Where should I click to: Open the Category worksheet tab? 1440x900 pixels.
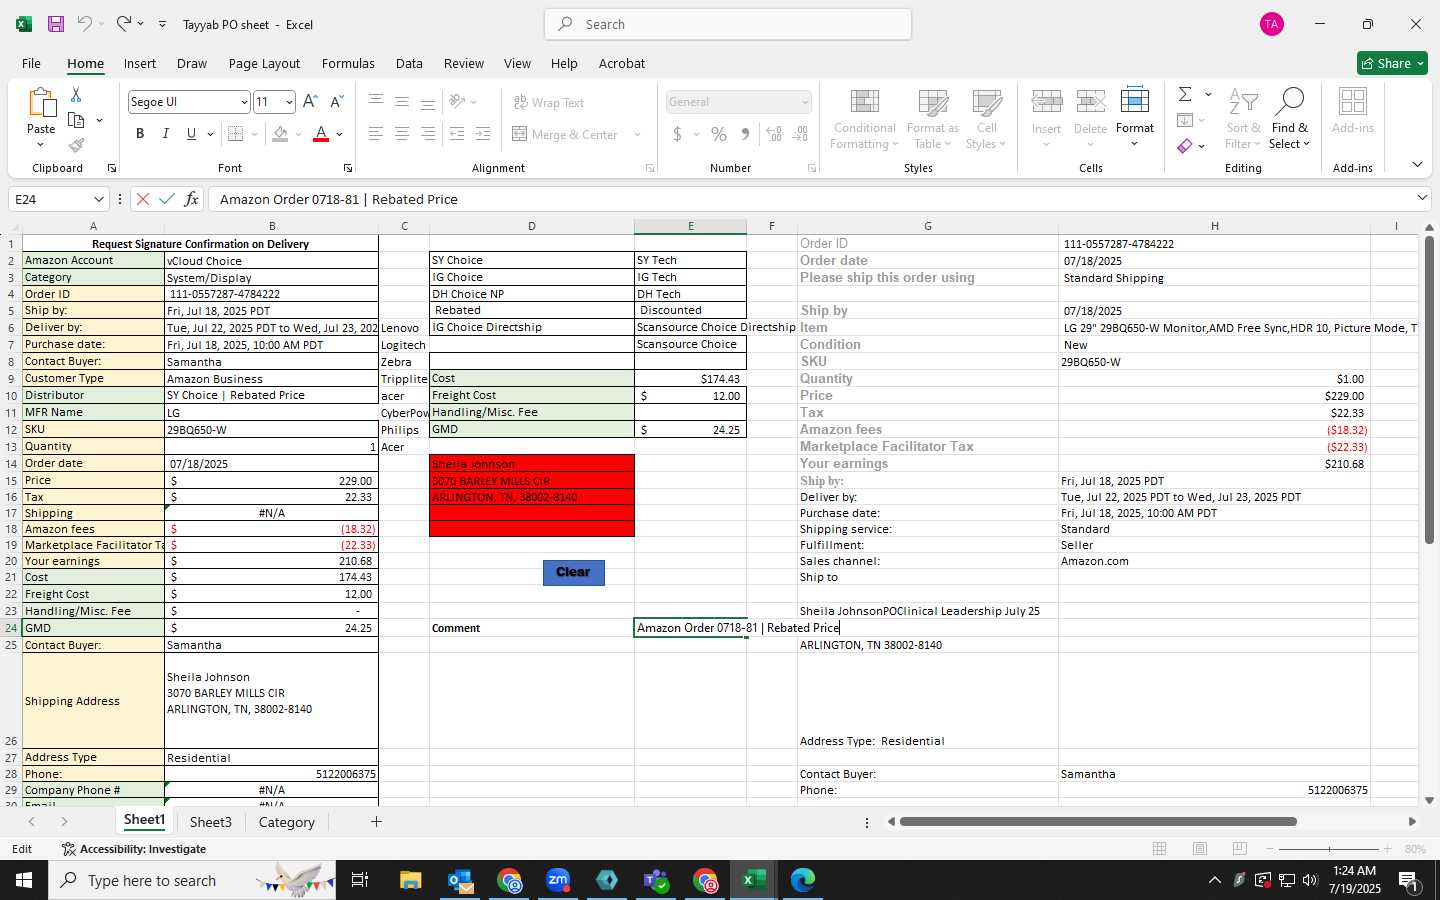[x=286, y=822]
